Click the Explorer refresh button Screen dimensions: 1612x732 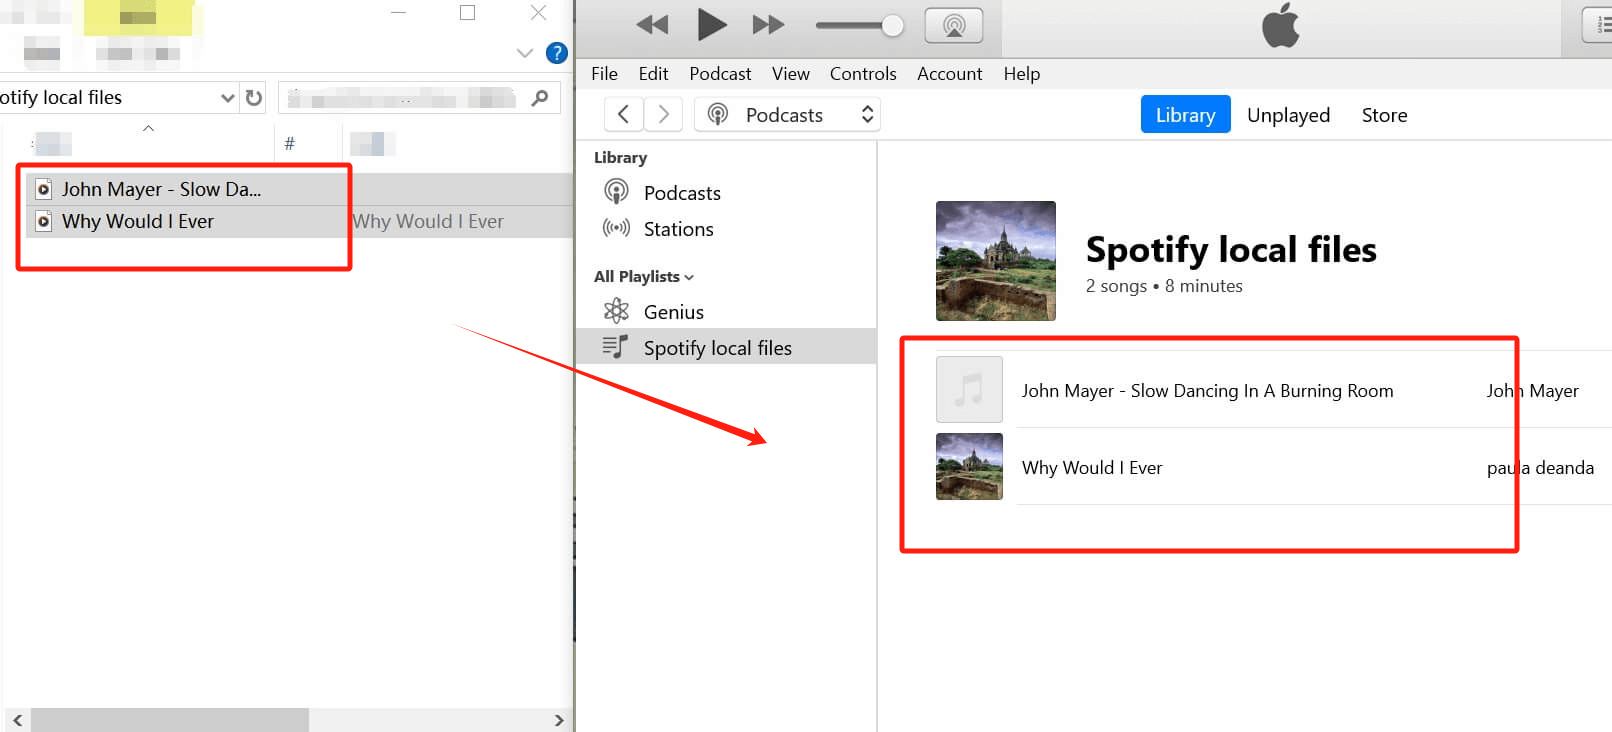[x=254, y=98]
